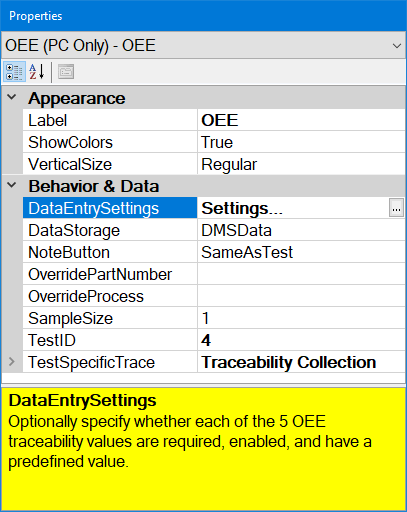407x512 pixels.
Task: Click the OverridePartNumber empty value field
Action: (x=301, y=274)
